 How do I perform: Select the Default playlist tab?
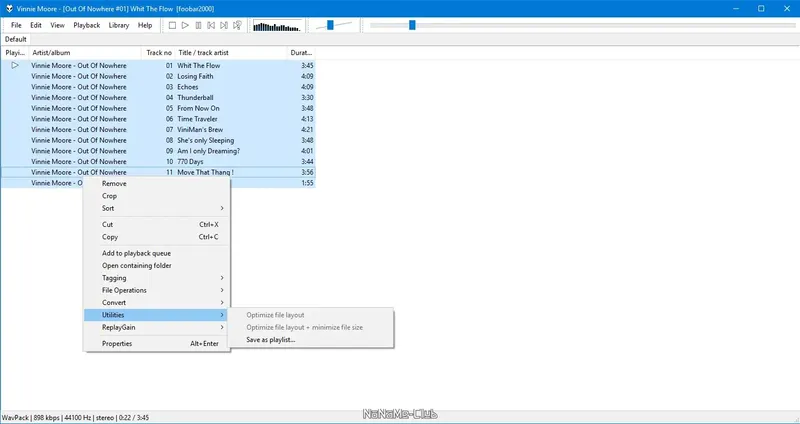[16, 39]
